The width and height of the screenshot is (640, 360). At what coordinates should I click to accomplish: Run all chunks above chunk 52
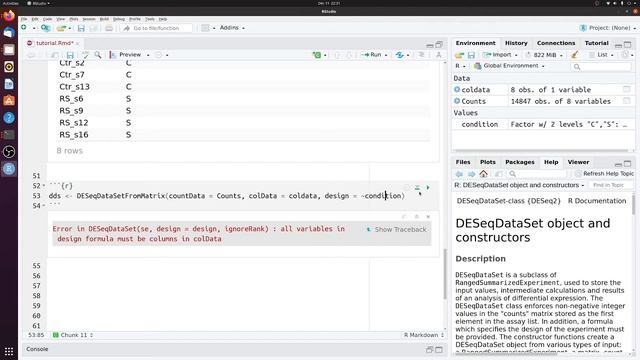click(417, 187)
